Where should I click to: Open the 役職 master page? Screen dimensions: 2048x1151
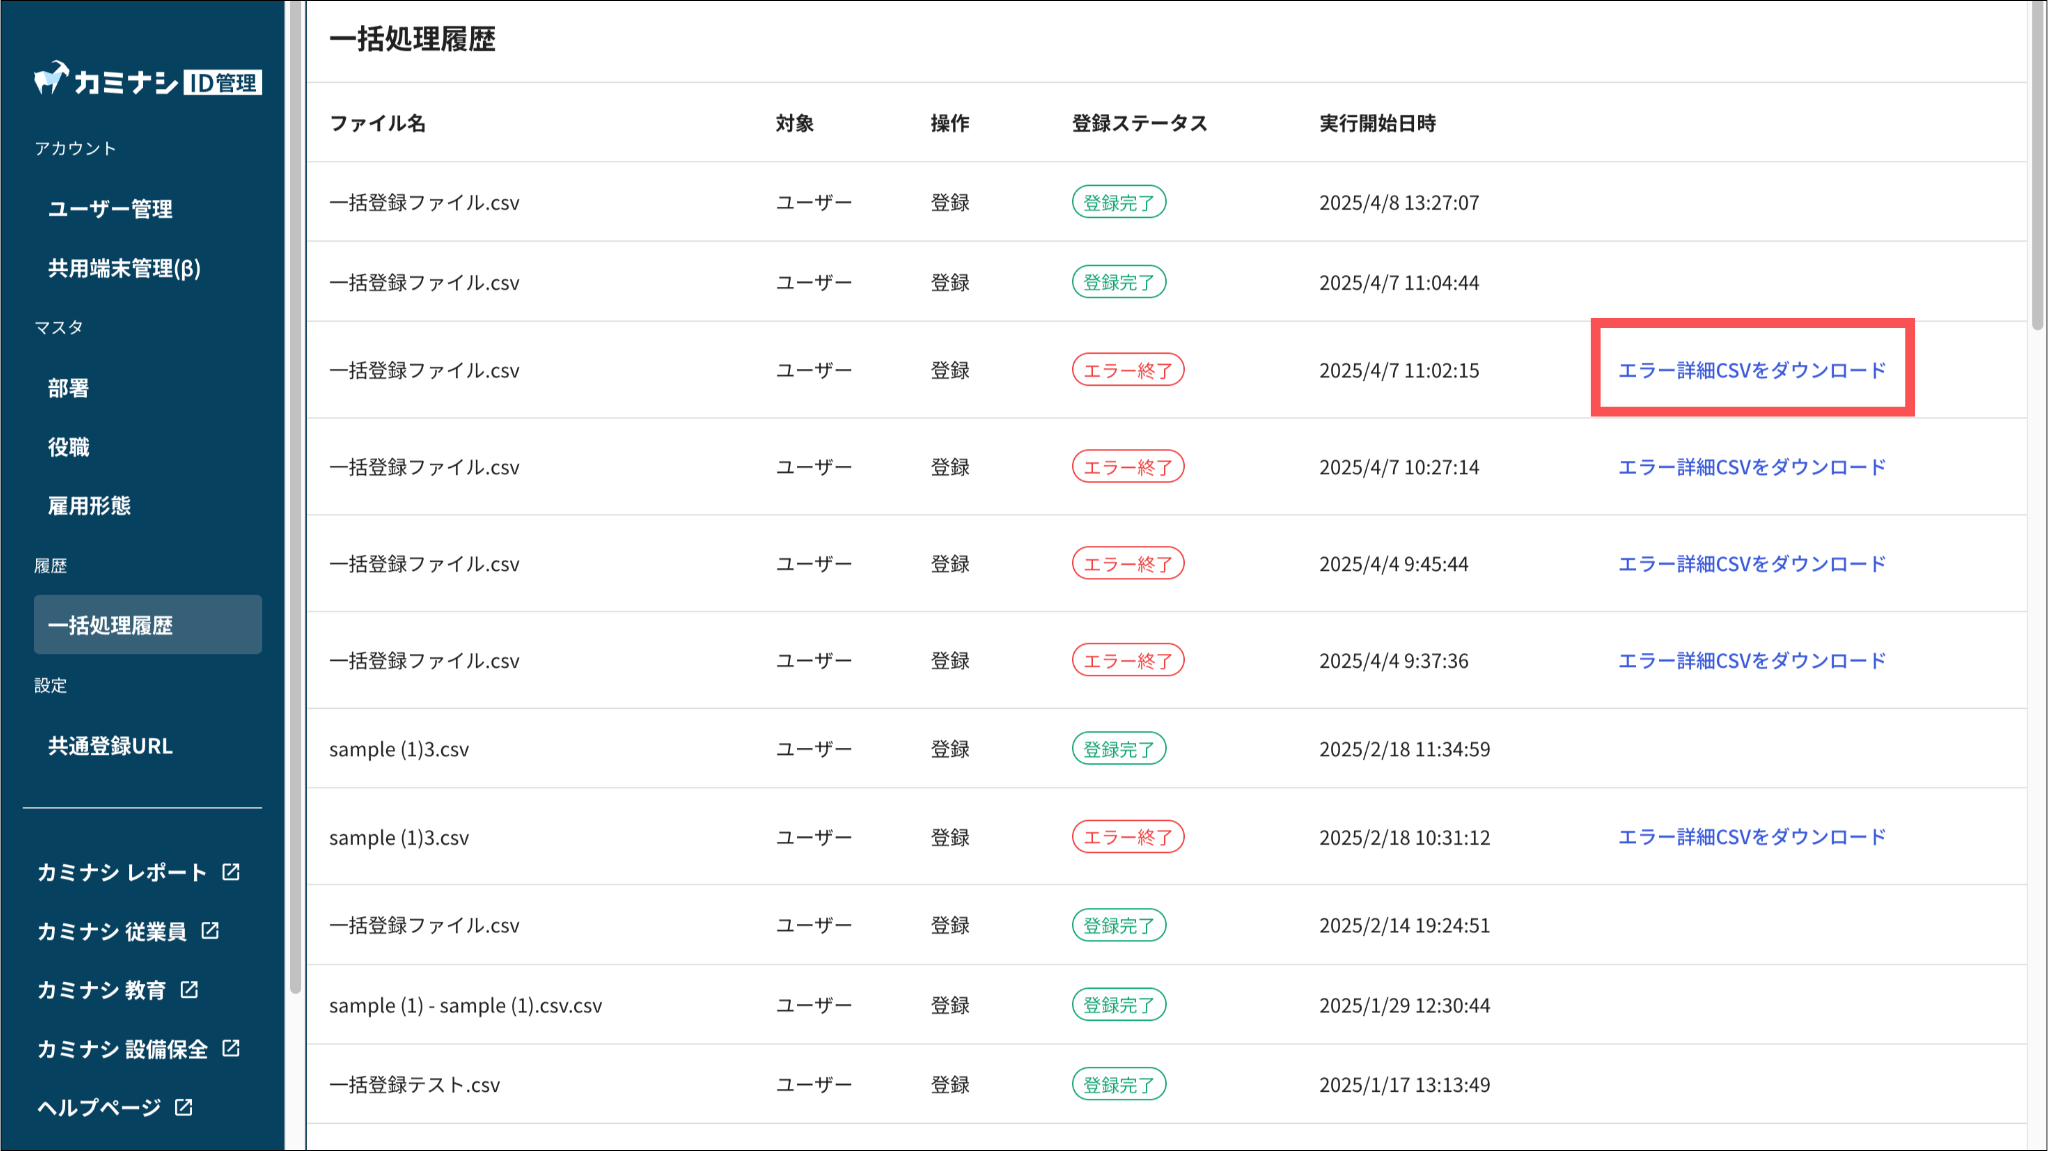tap(68, 447)
